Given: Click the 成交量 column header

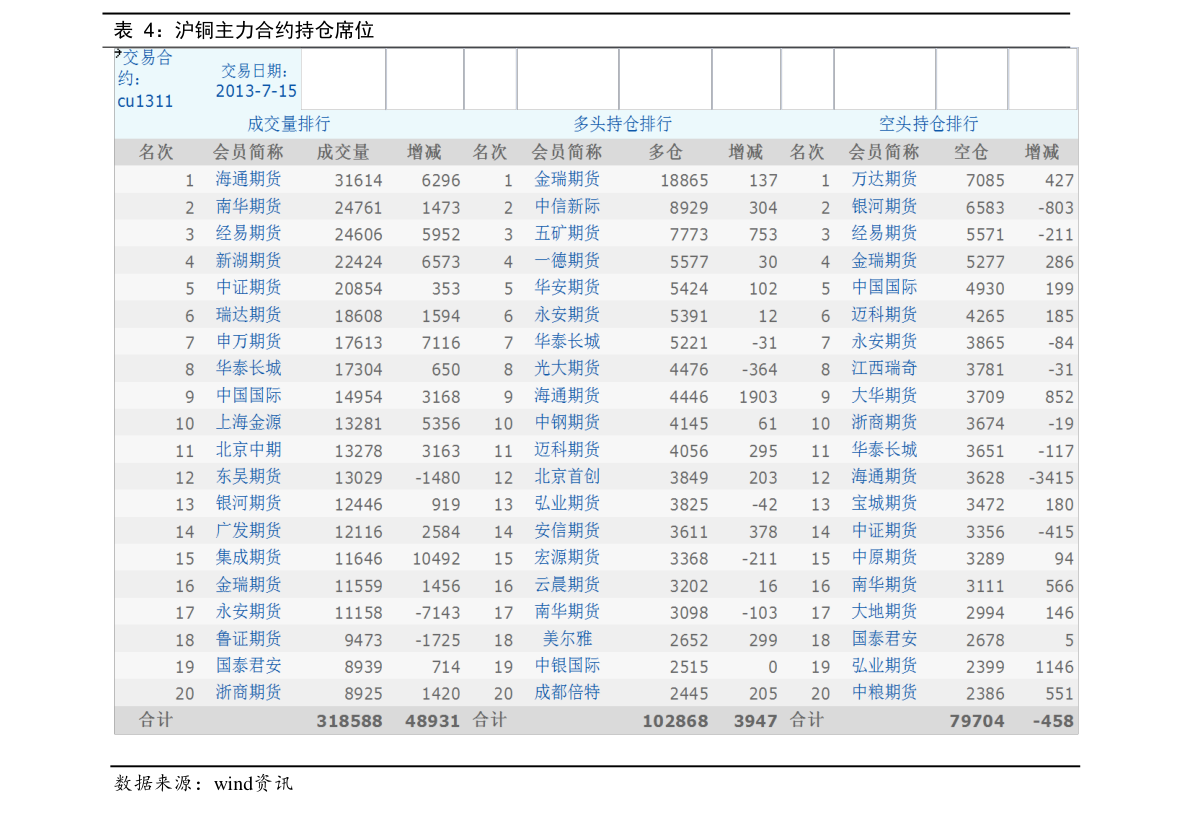Looking at the screenshot, I should click(x=343, y=152).
